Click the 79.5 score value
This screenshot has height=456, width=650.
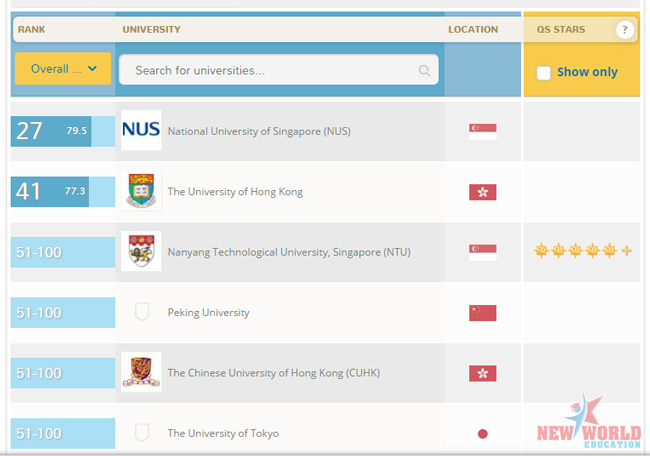[x=77, y=131]
